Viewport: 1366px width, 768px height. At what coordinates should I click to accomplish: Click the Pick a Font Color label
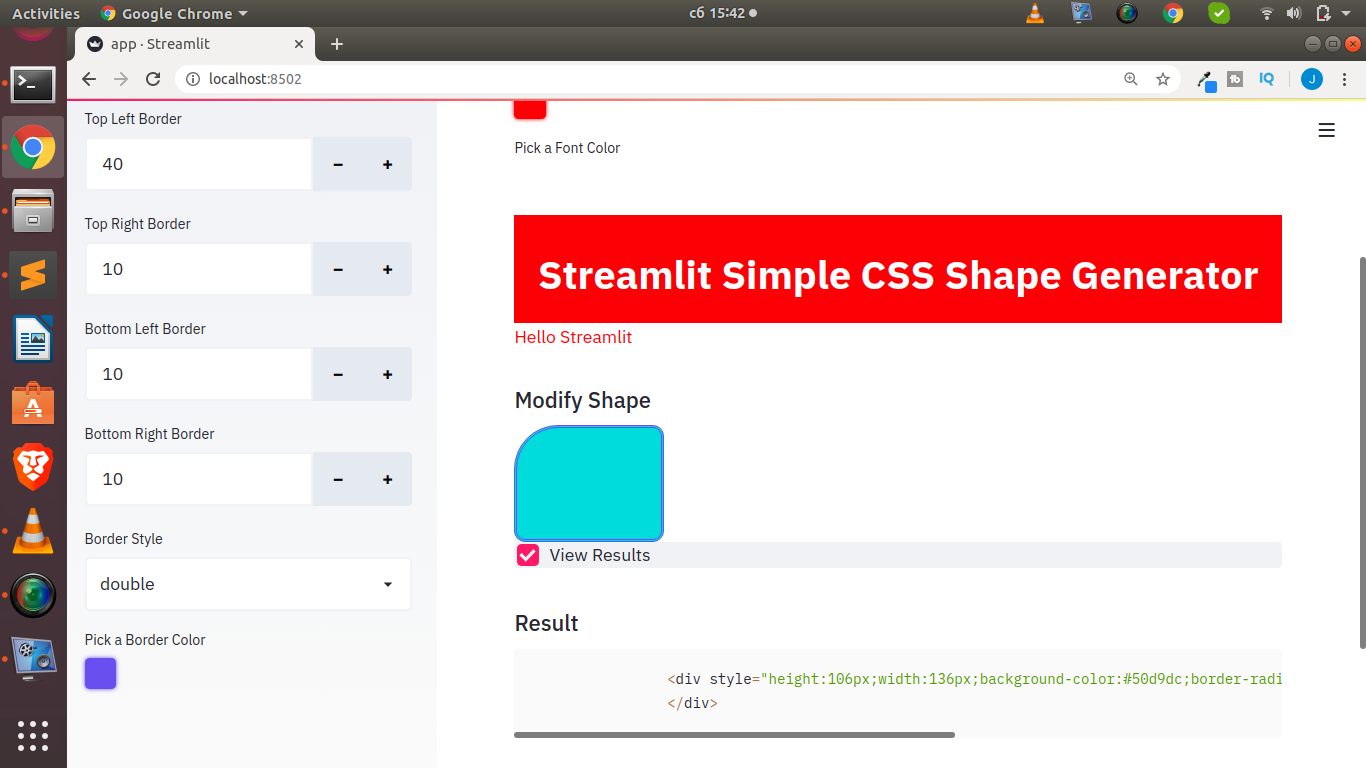(567, 148)
